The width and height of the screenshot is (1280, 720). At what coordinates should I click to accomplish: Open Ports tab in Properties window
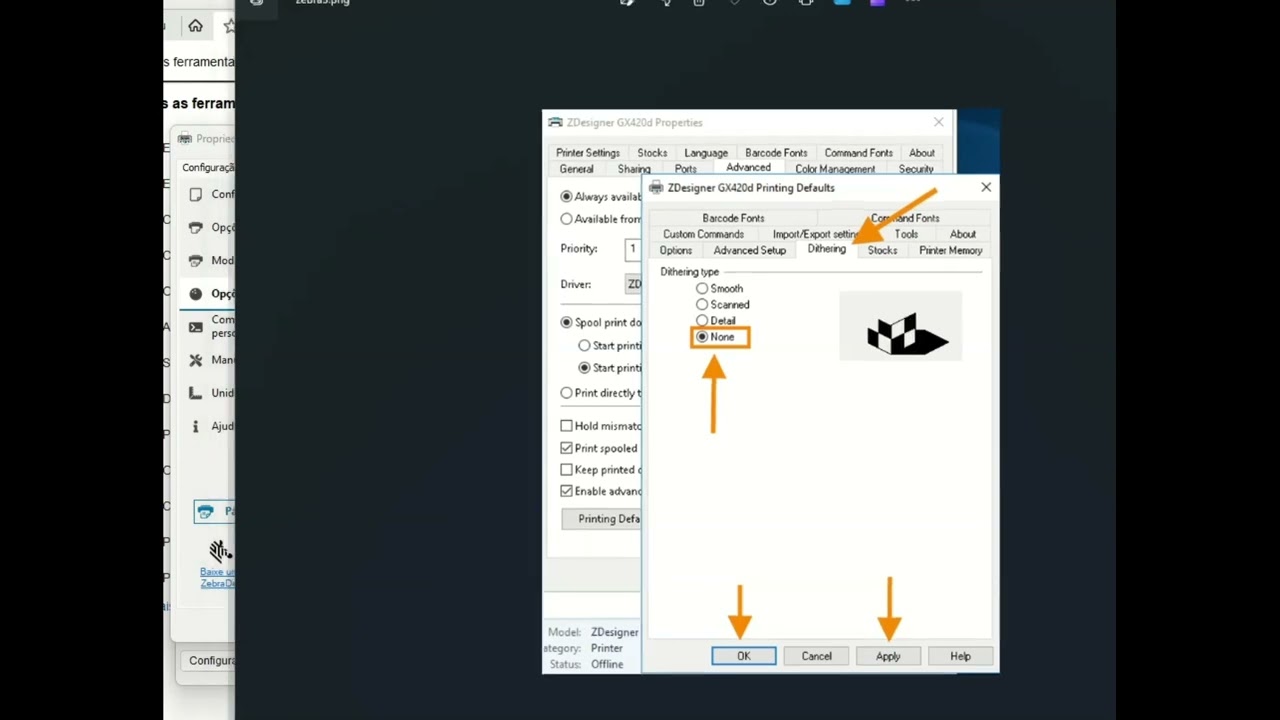[685, 169]
